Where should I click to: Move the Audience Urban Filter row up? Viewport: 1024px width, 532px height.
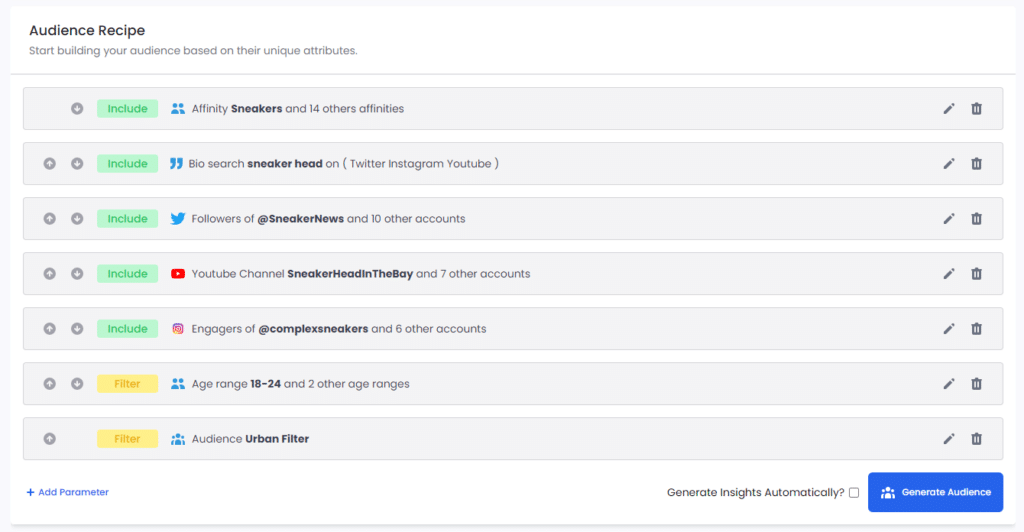pyautogui.click(x=50, y=439)
